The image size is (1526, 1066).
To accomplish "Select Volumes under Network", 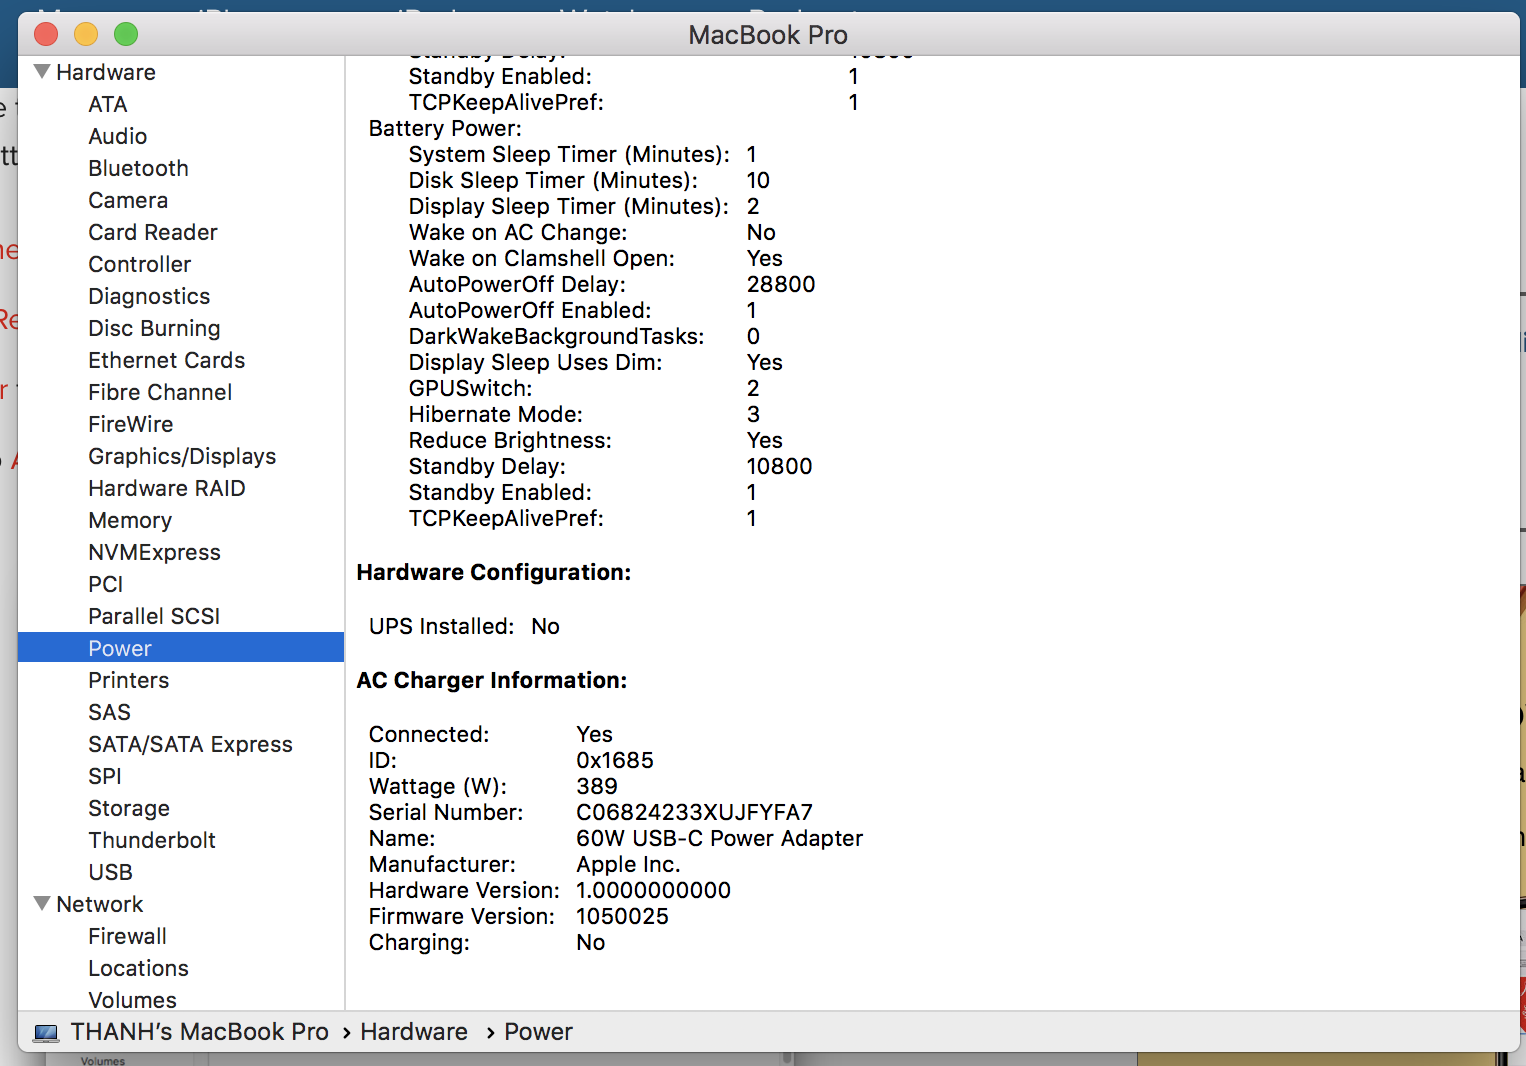I will [x=133, y=1000].
